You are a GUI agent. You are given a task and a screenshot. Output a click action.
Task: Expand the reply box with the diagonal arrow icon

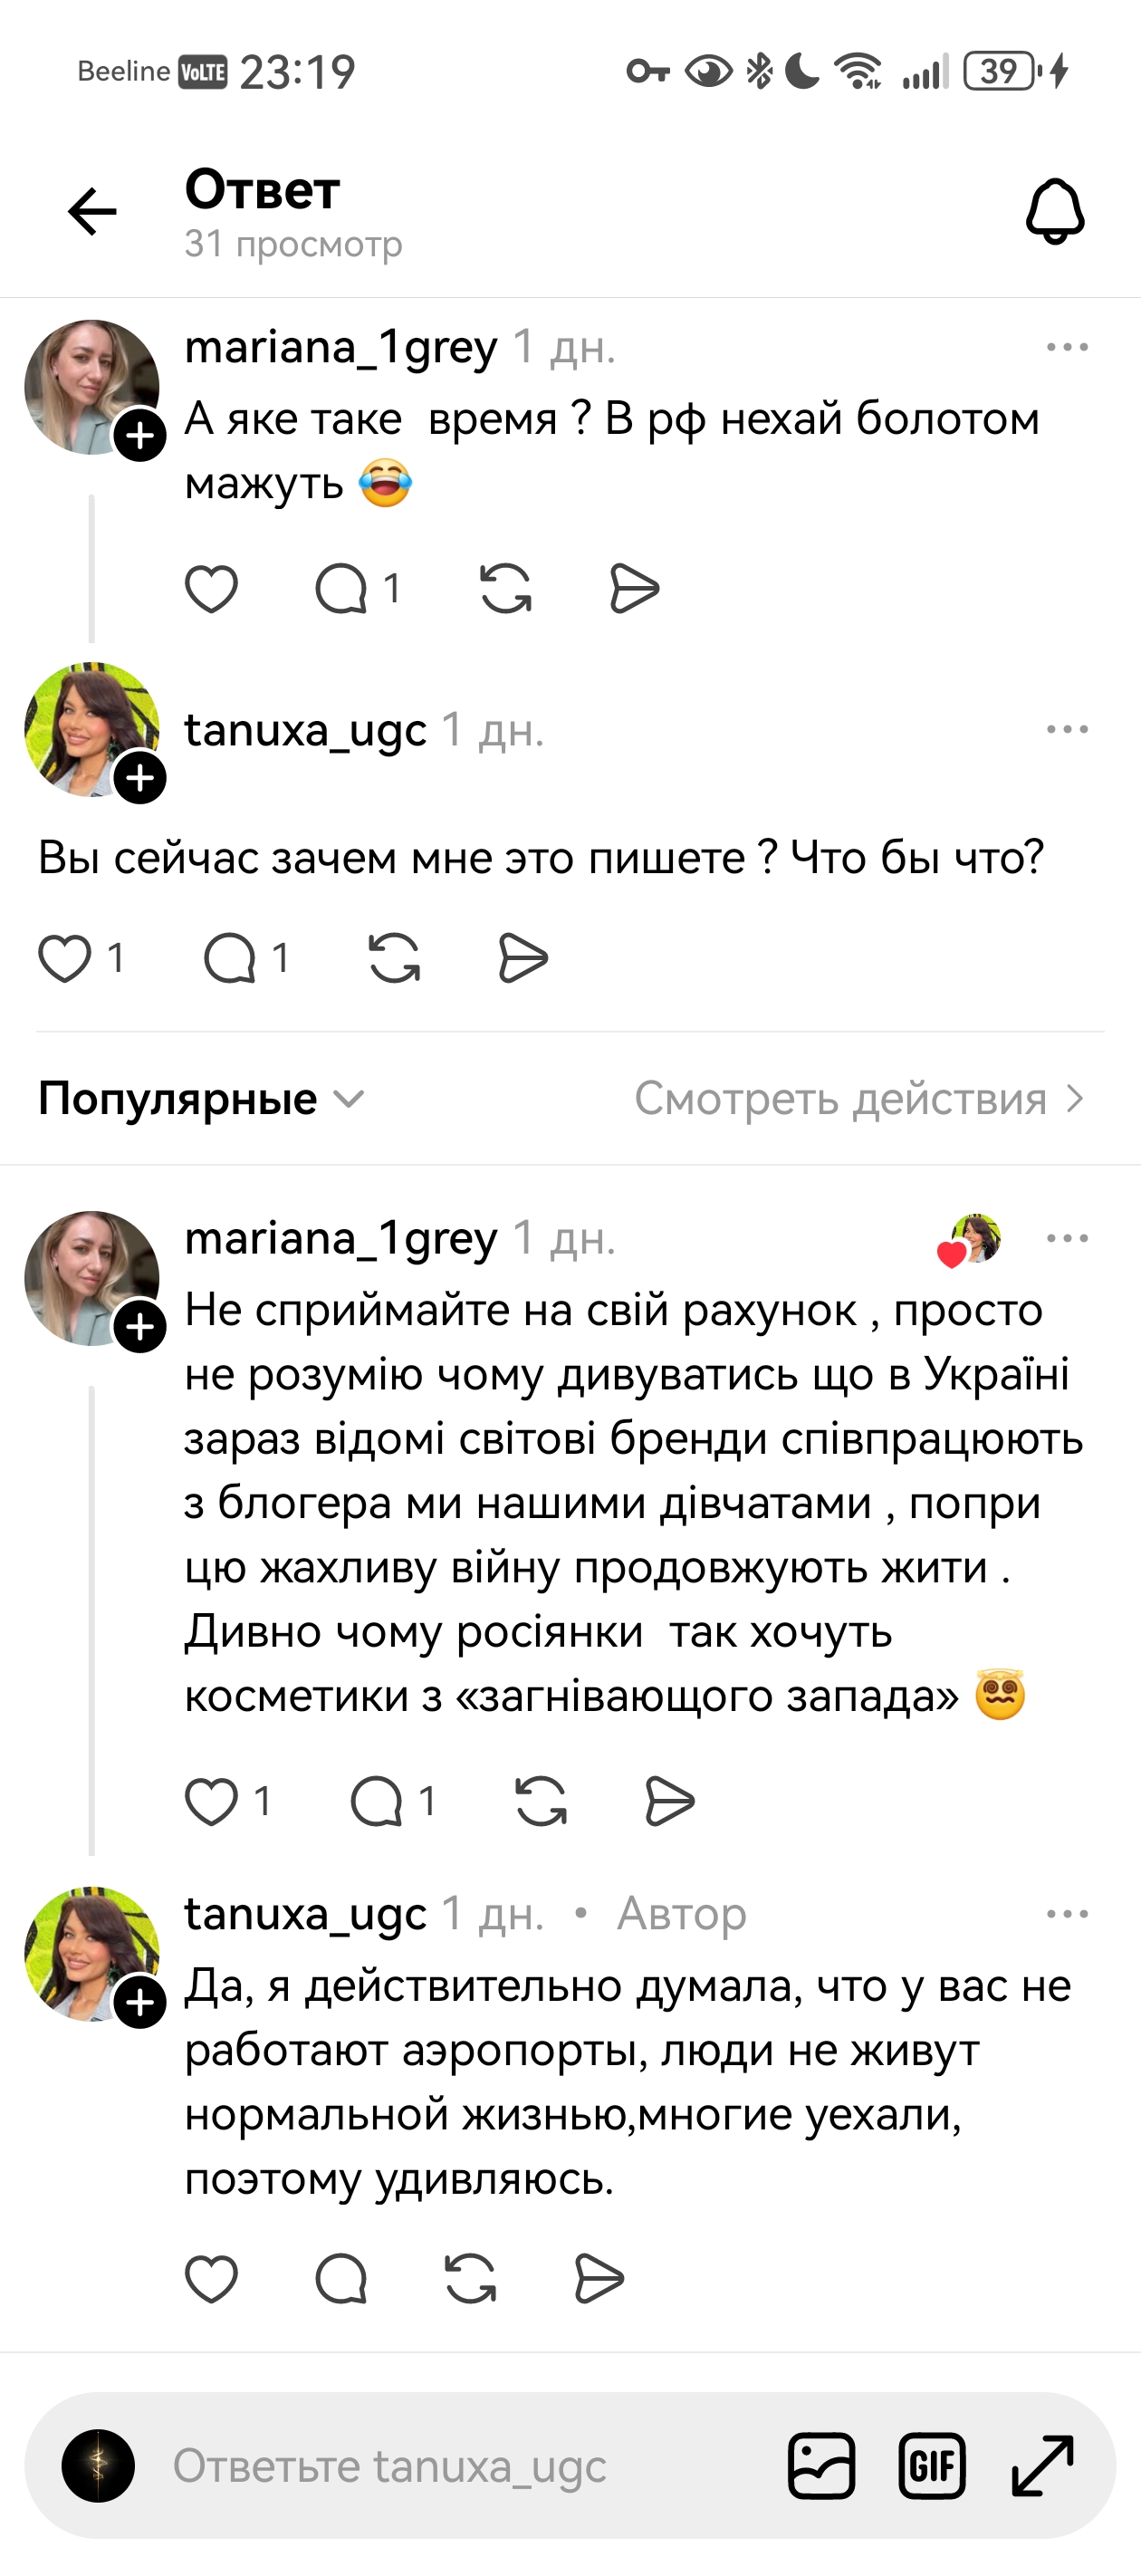coord(1044,2466)
